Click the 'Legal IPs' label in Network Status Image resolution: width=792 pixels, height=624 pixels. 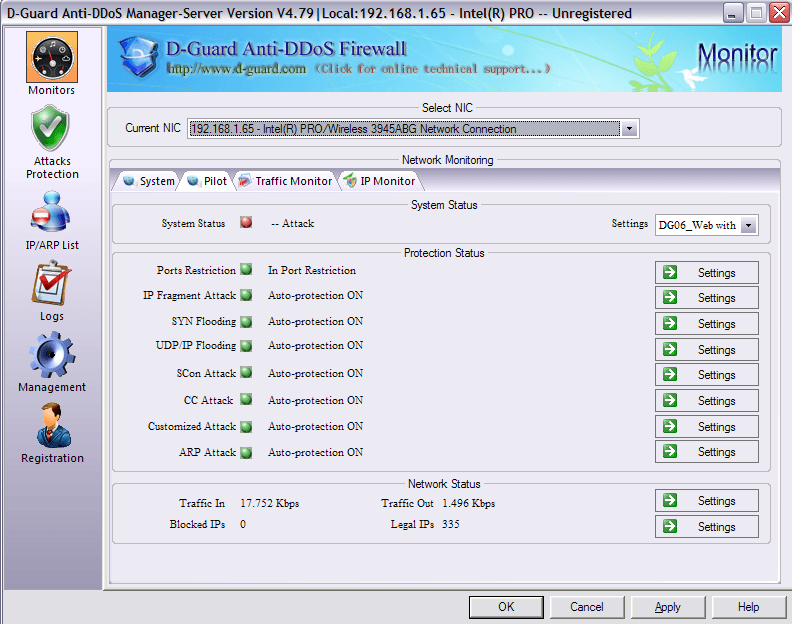[x=412, y=524]
